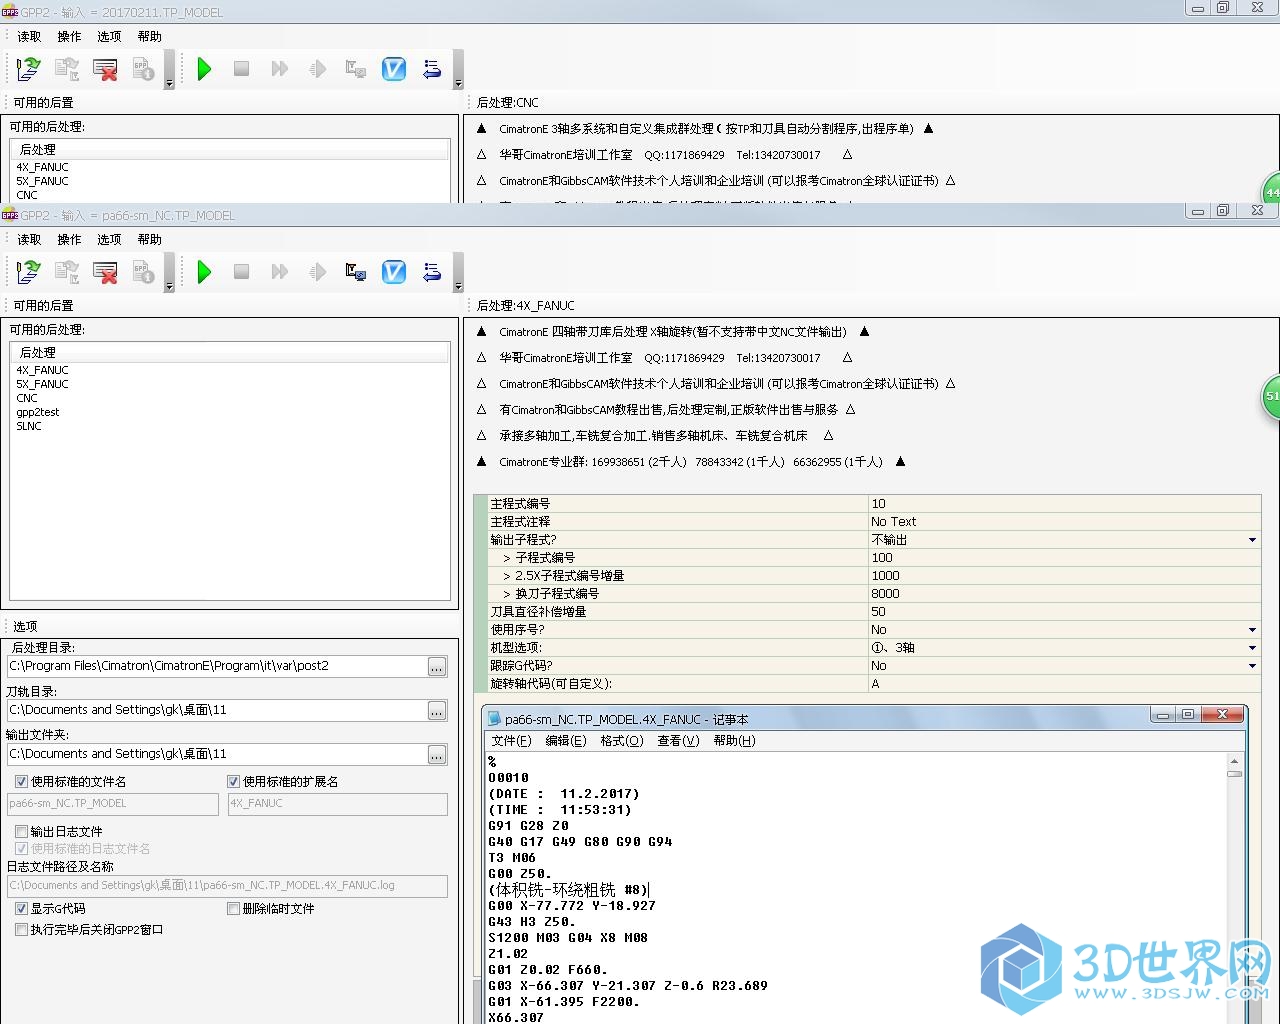The width and height of the screenshot is (1280, 1024).
Task: Open 机型选项 dropdown showing 3轴
Action: 1252,648
